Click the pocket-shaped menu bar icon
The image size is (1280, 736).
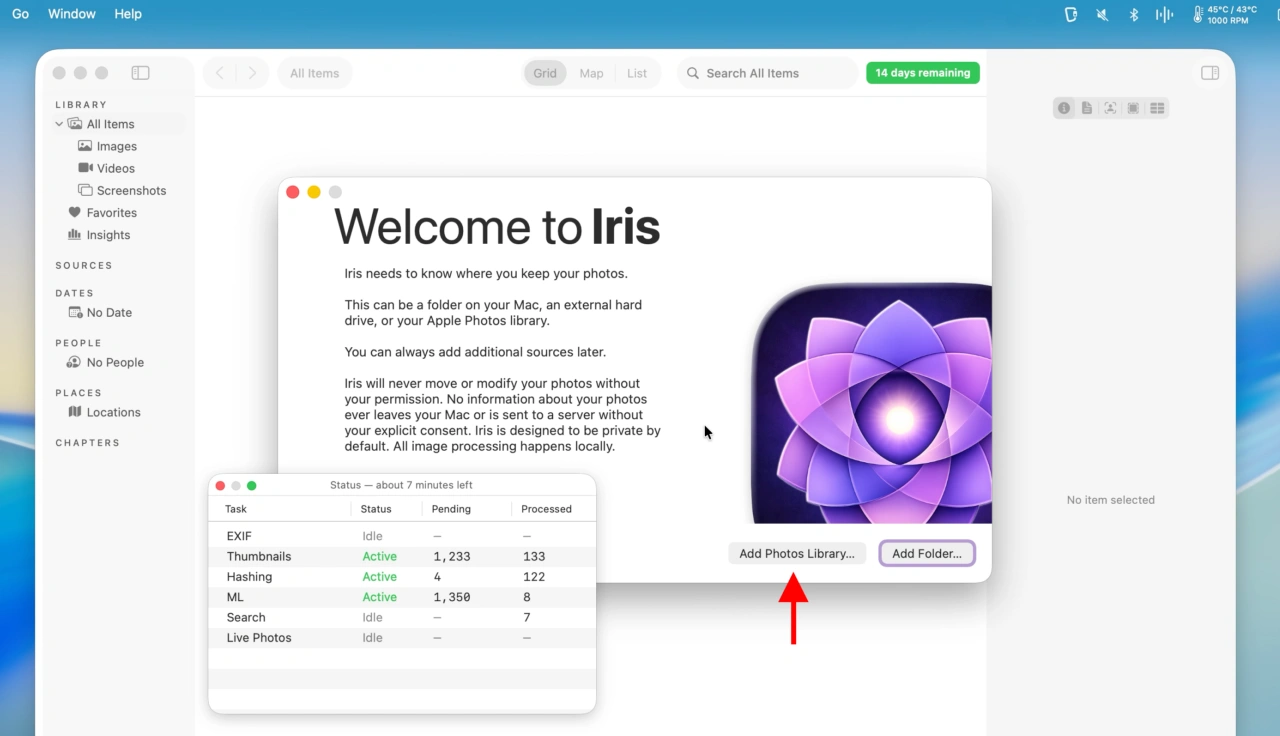click(x=1071, y=14)
